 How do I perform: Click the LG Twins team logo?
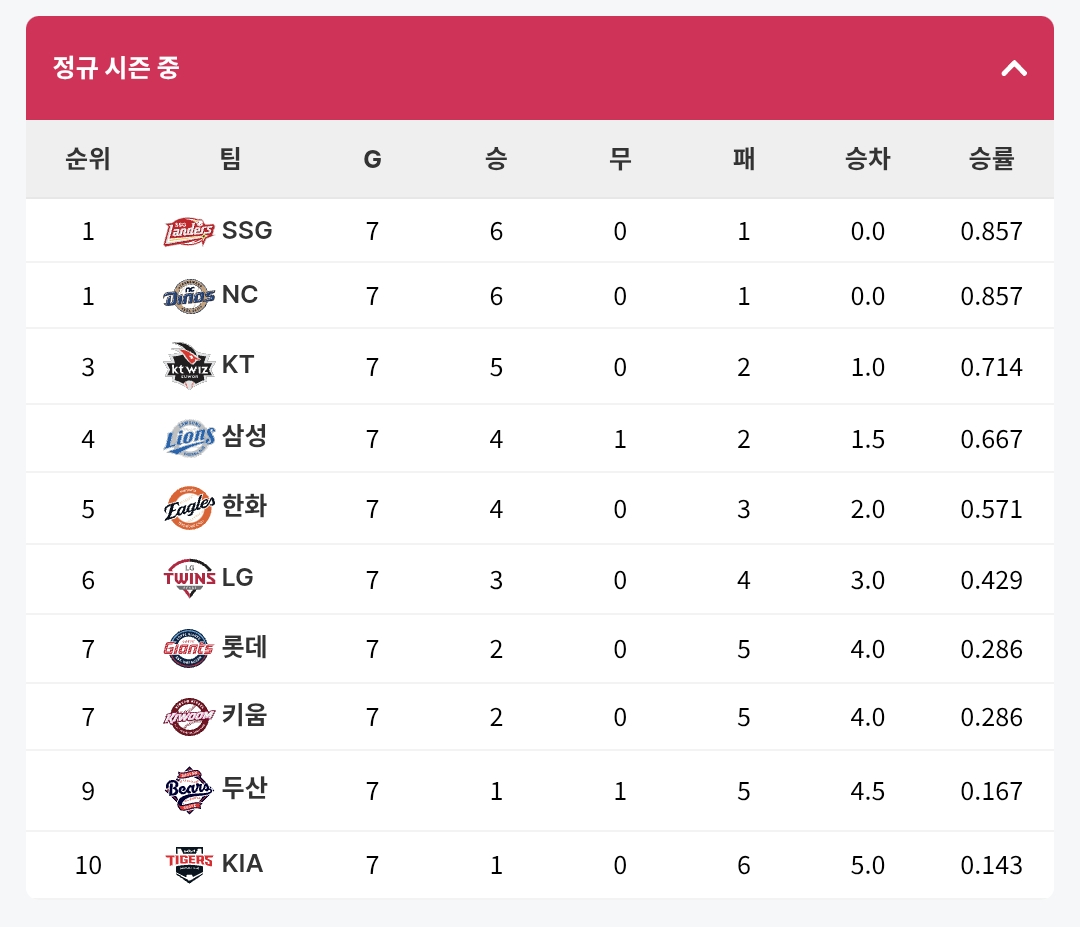[188, 579]
